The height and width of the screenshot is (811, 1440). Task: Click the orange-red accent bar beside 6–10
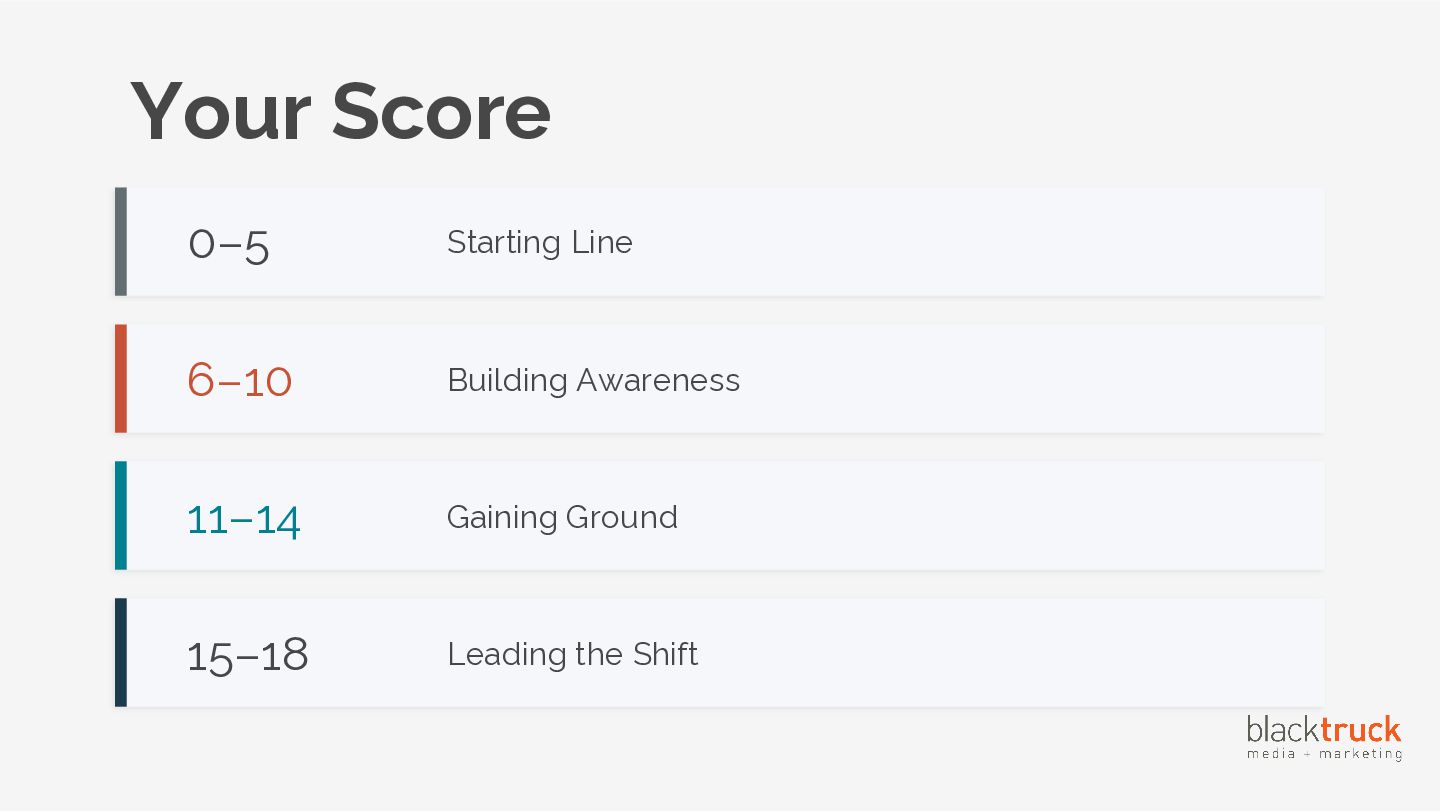tap(121, 378)
